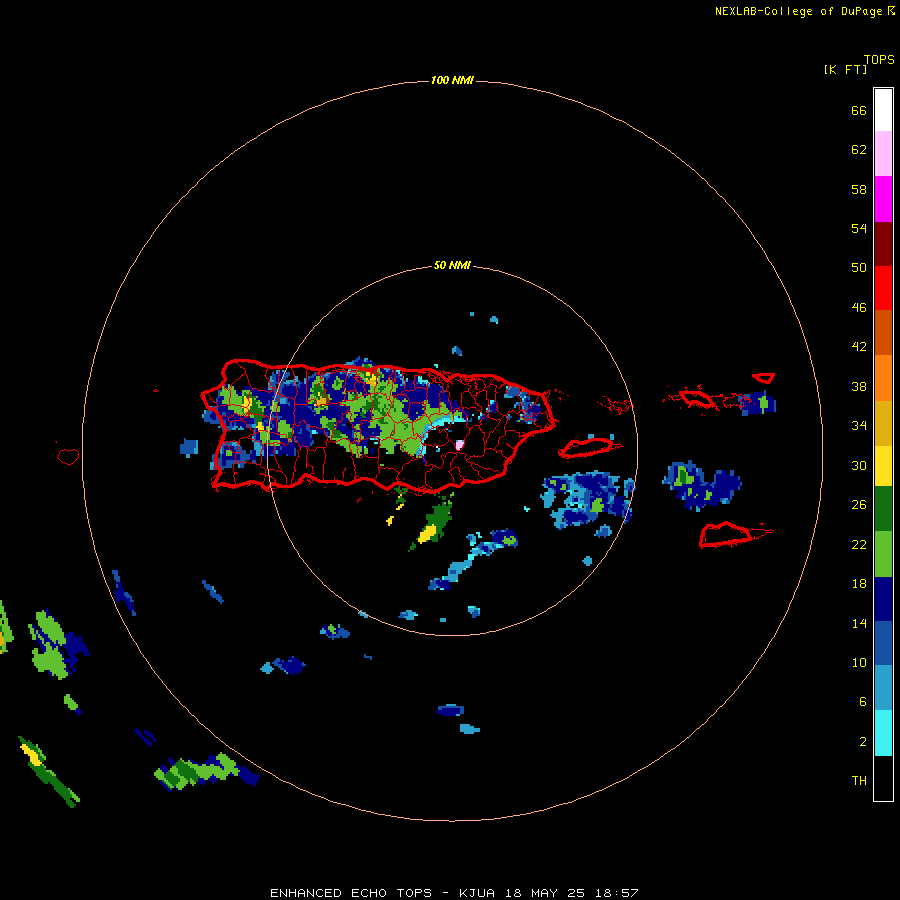Click the '2' legend value

click(x=863, y=742)
